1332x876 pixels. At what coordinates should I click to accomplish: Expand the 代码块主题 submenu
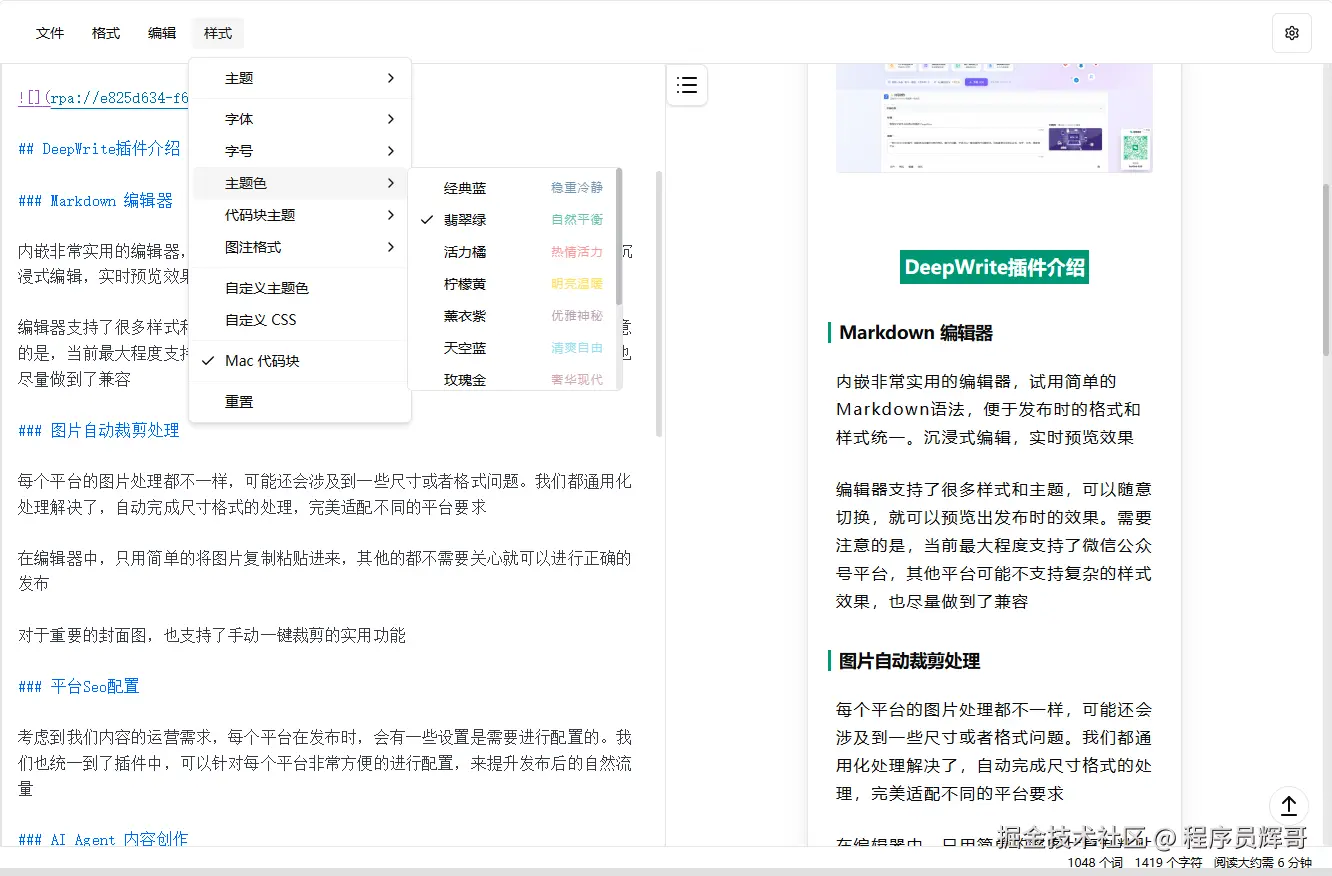point(300,215)
